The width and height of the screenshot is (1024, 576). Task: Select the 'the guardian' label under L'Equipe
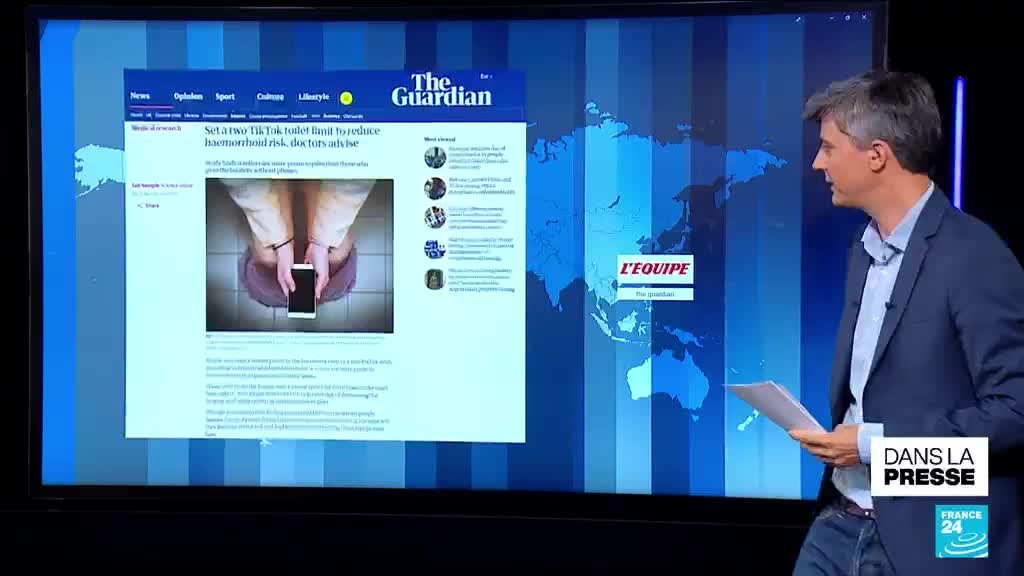coord(655,294)
